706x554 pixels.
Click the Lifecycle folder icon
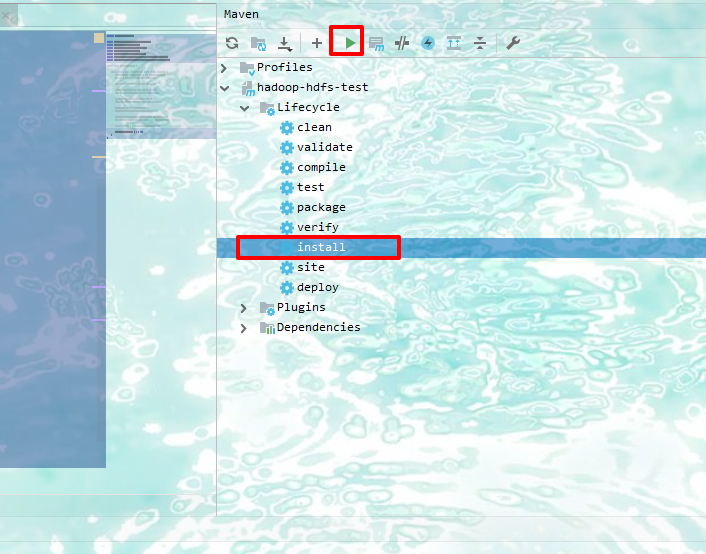click(x=267, y=108)
